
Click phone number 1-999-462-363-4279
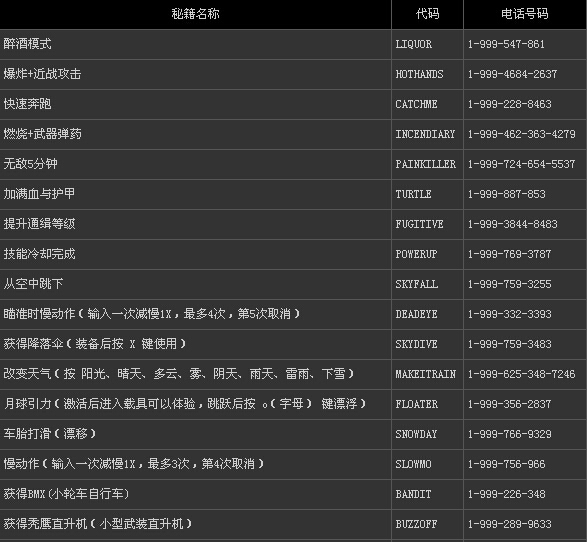[x=521, y=134]
